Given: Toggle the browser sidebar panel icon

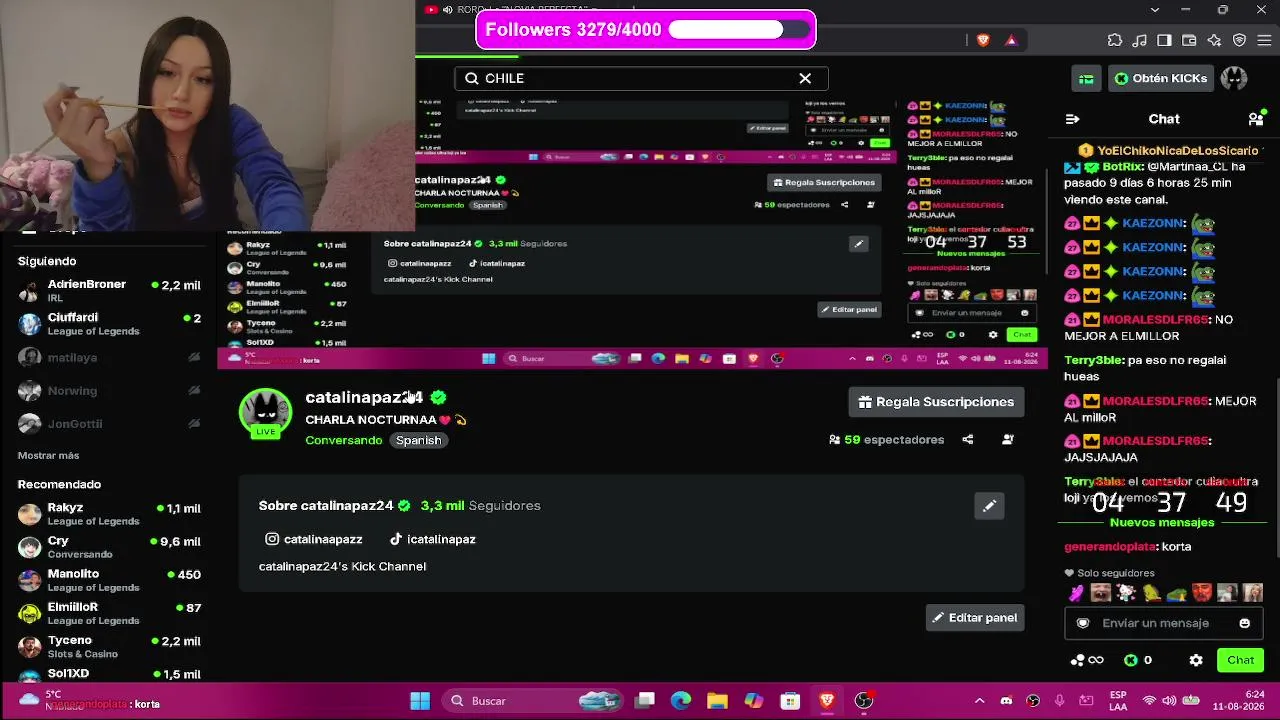Looking at the screenshot, I should point(1164,40).
